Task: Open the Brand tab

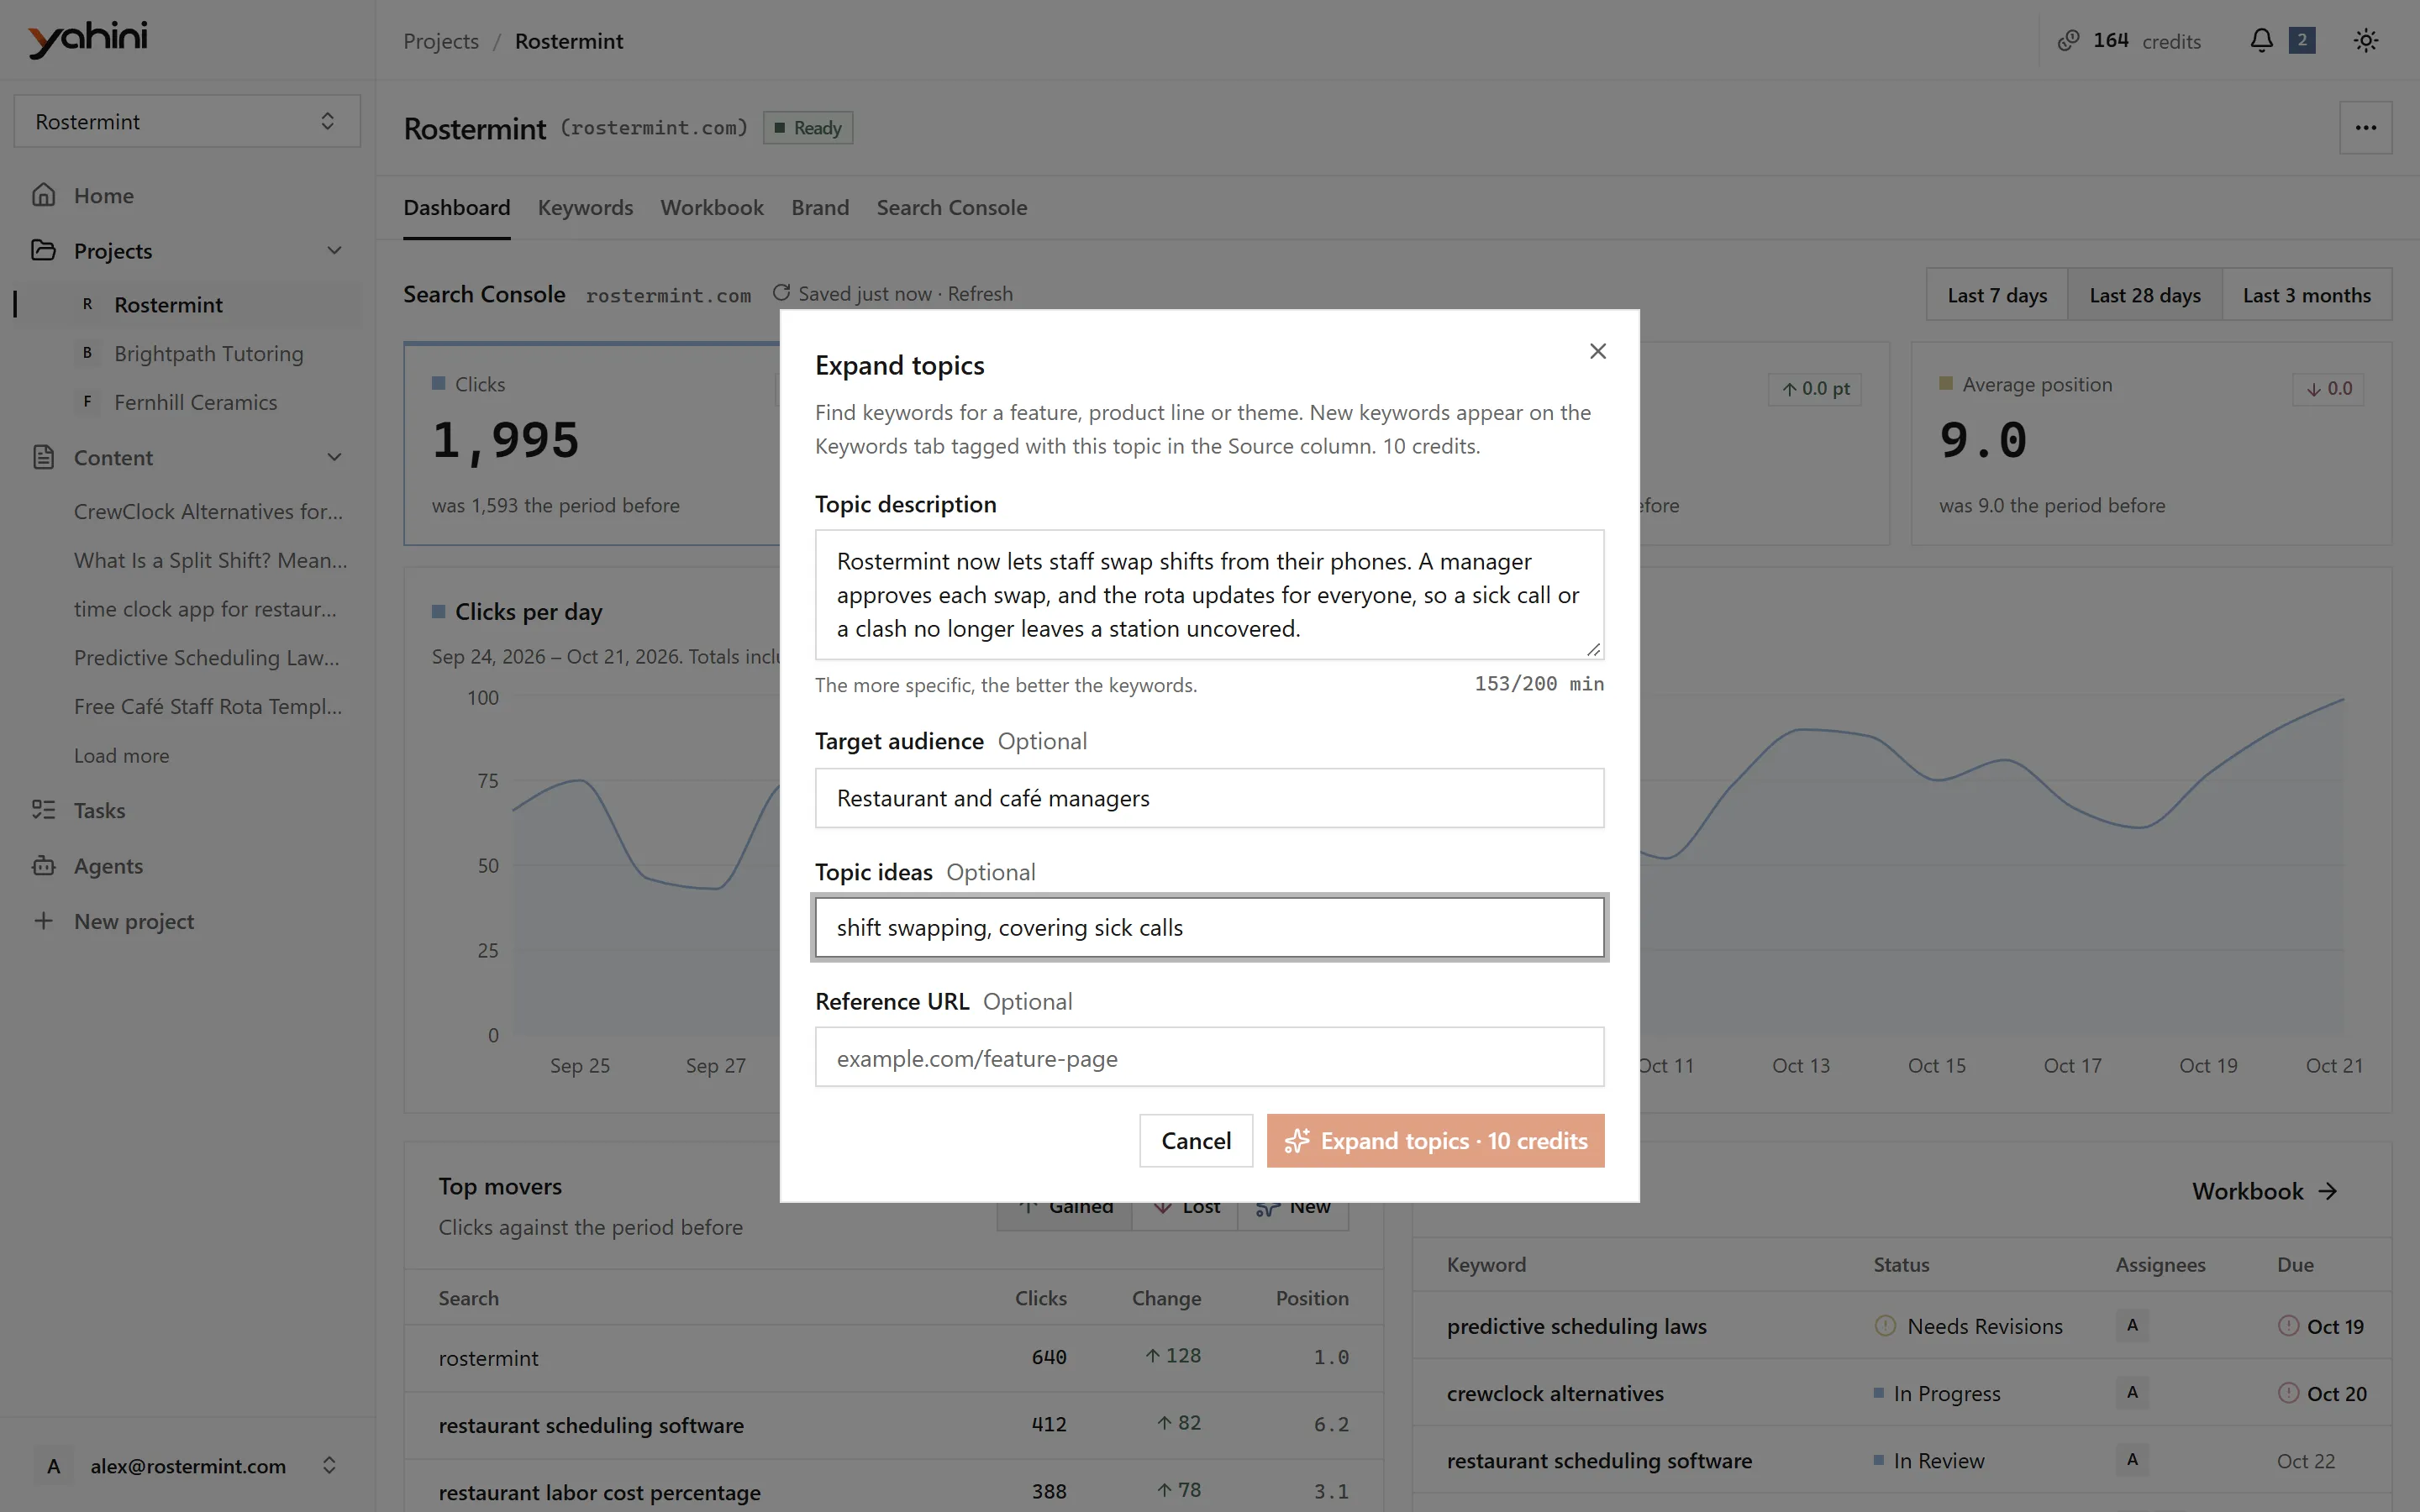Action: click(820, 207)
